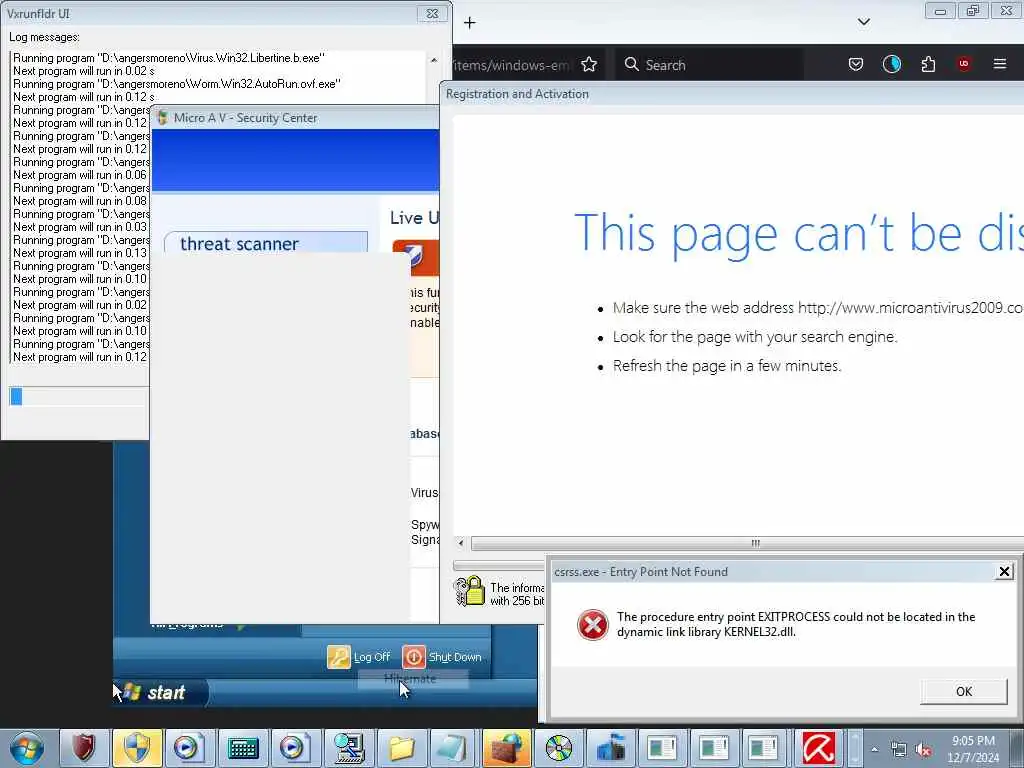Viewport: 1024px width, 768px height.
Task: Click OK in csrss.exe error dialog
Action: pyautogui.click(x=963, y=692)
